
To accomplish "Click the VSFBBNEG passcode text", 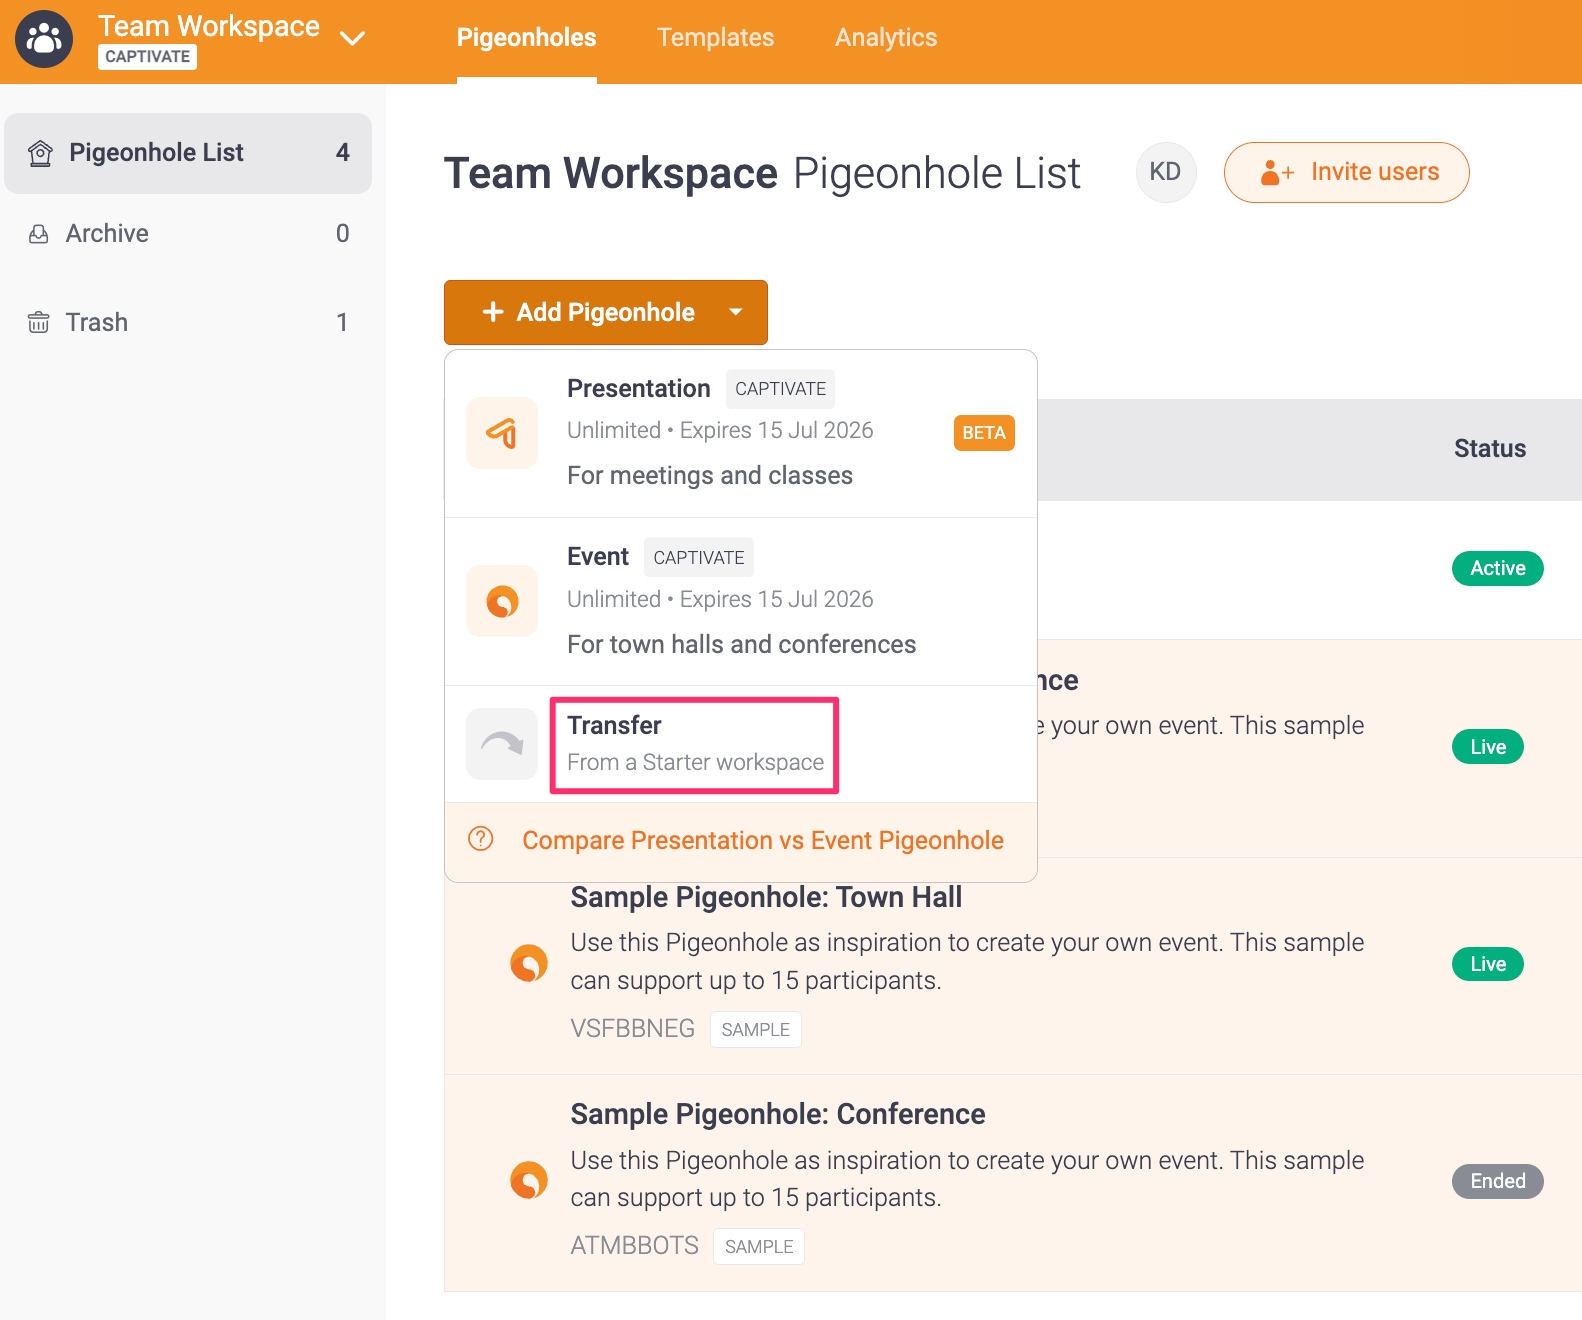I will (633, 1029).
